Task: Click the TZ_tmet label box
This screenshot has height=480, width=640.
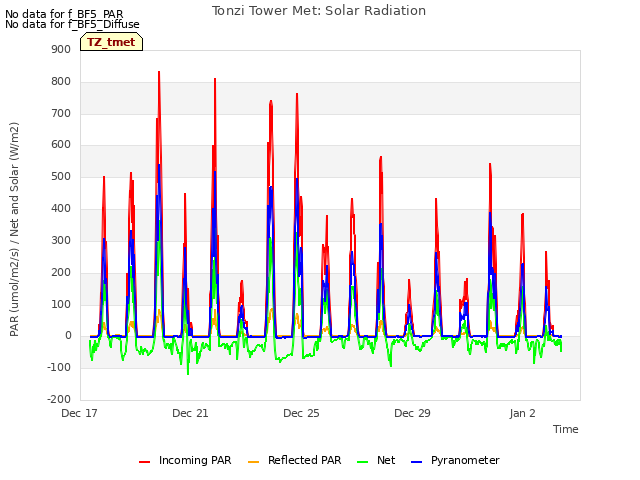Action: [111, 42]
